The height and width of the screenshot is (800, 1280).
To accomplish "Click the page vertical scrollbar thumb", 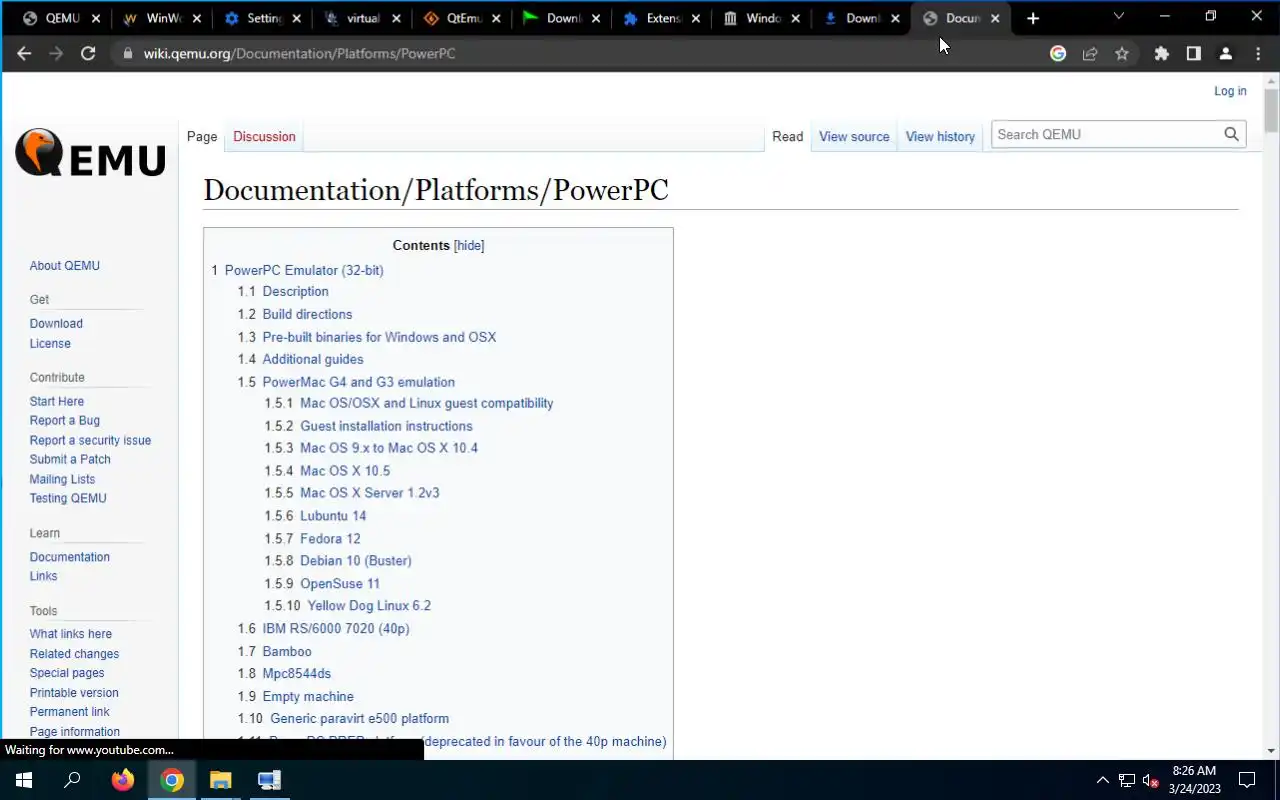I will point(1271,112).
